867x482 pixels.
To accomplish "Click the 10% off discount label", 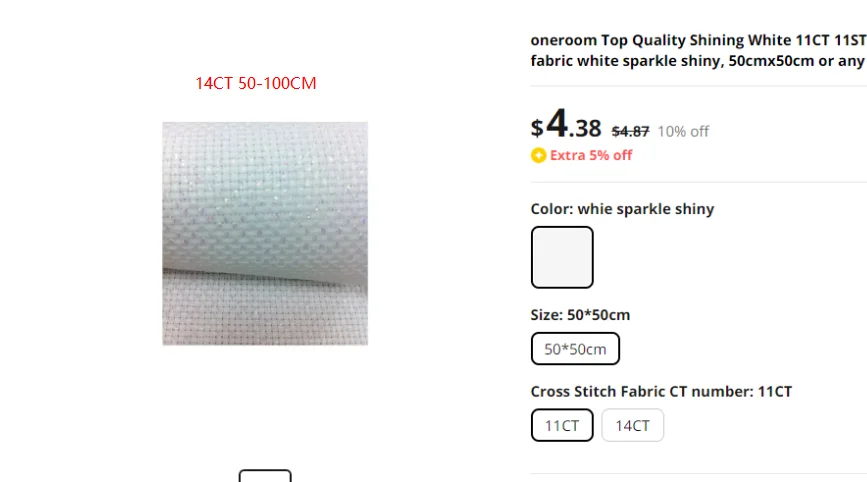I will 683,132.
